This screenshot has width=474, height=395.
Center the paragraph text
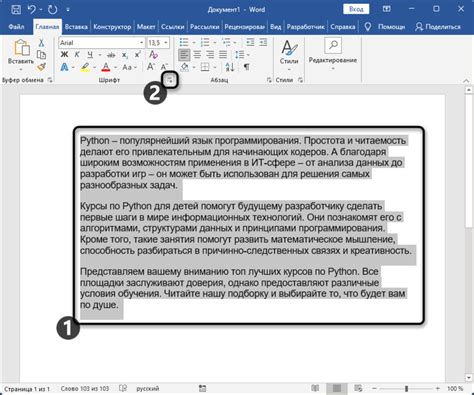click(197, 55)
